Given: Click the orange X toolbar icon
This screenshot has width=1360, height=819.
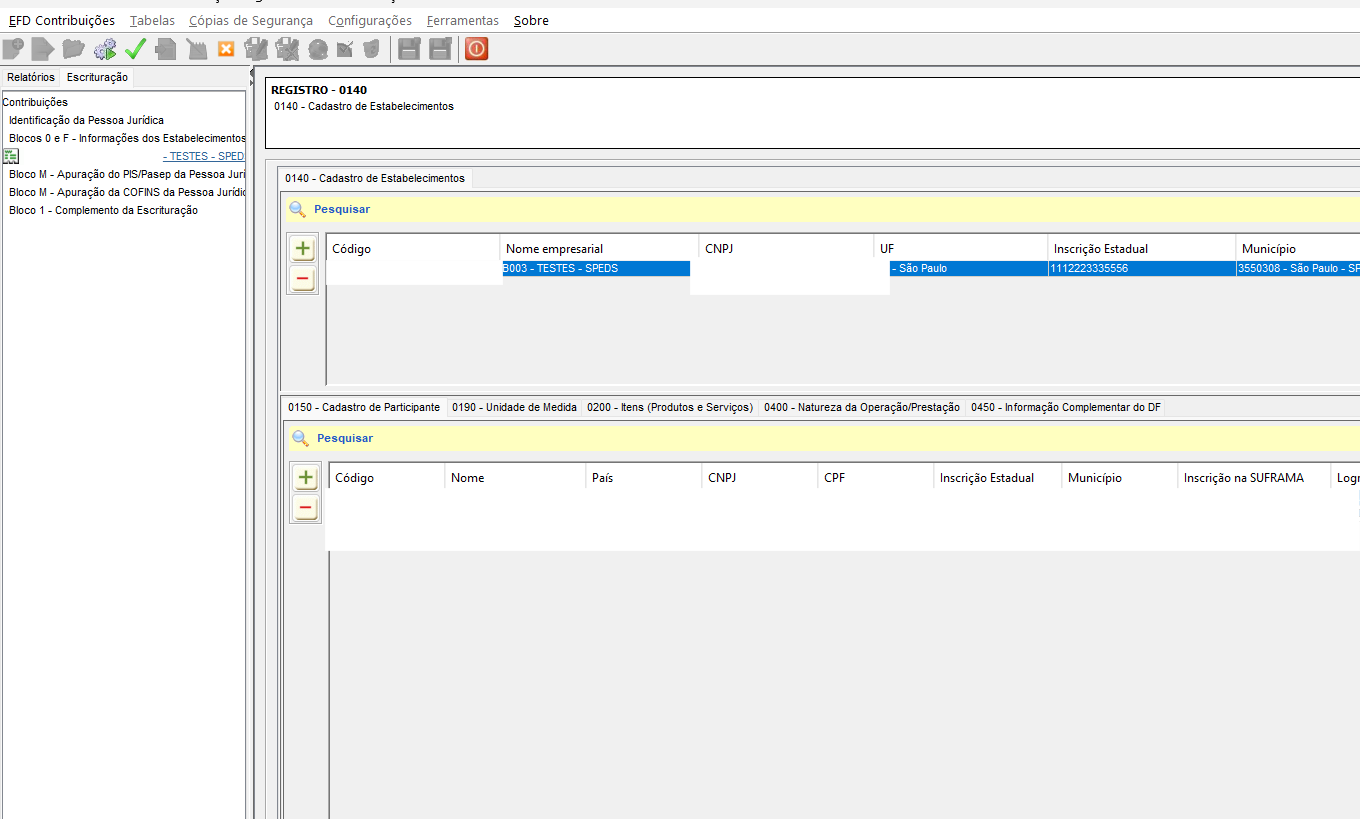Looking at the screenshot, I should pos(226,48).
